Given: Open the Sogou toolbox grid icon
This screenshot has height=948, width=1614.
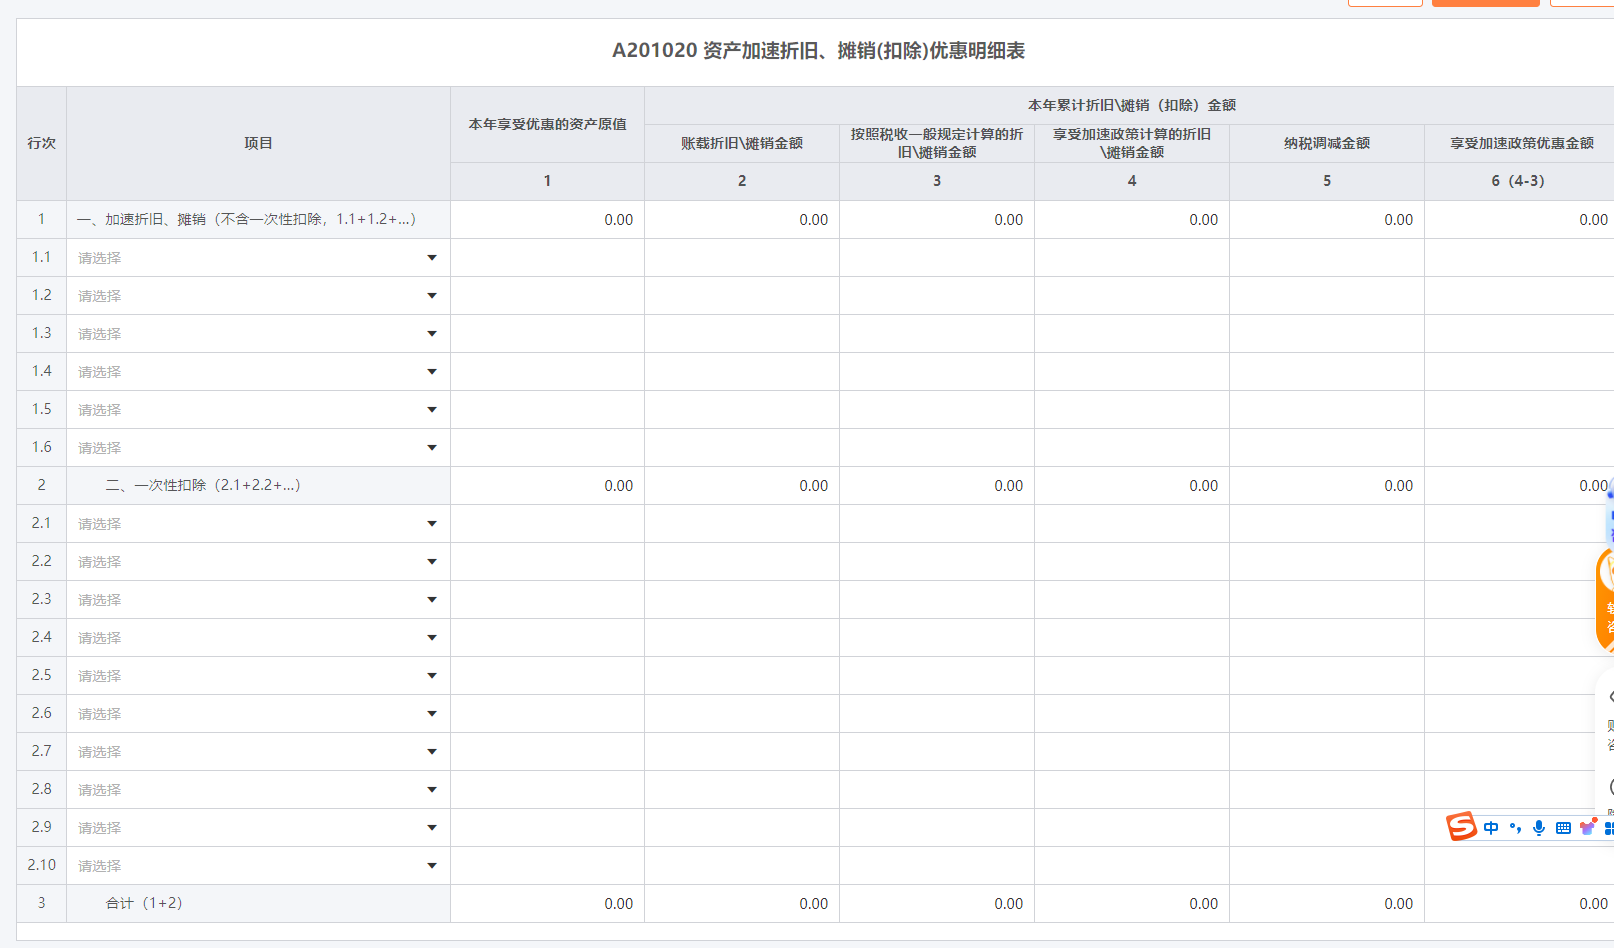Looking at the screenshot, I should coord(1608,828).
